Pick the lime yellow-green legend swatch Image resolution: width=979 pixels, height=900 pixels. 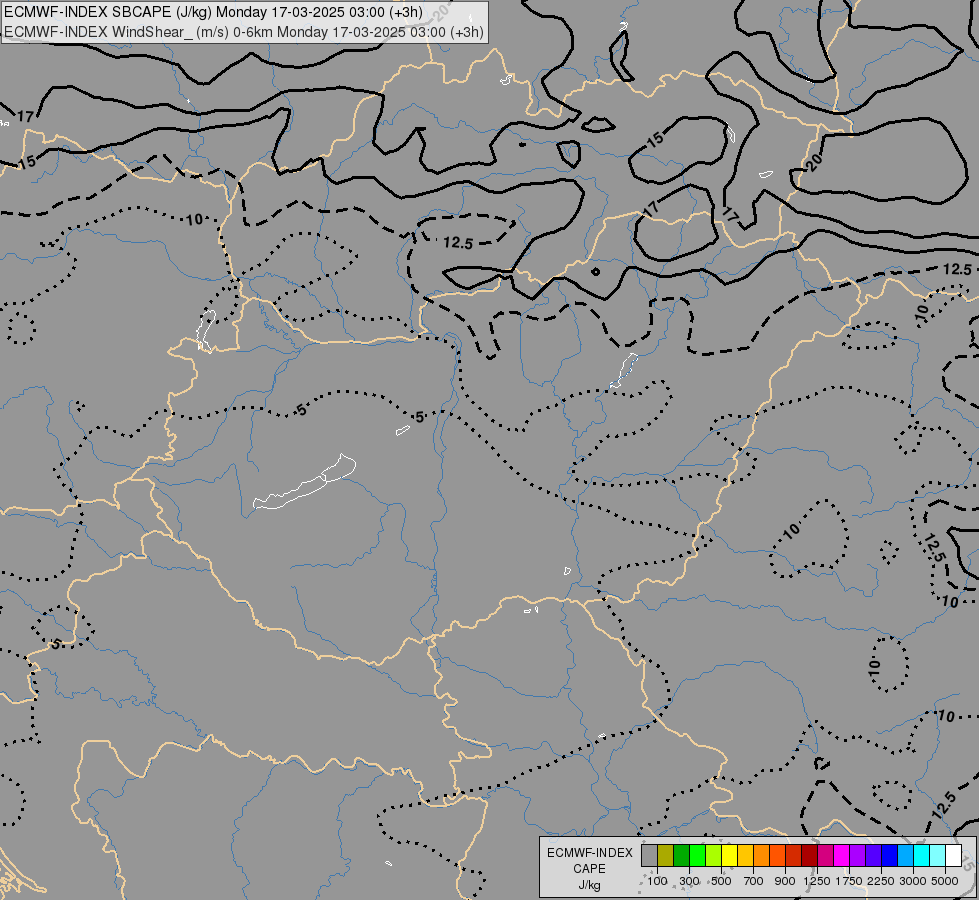714,856
